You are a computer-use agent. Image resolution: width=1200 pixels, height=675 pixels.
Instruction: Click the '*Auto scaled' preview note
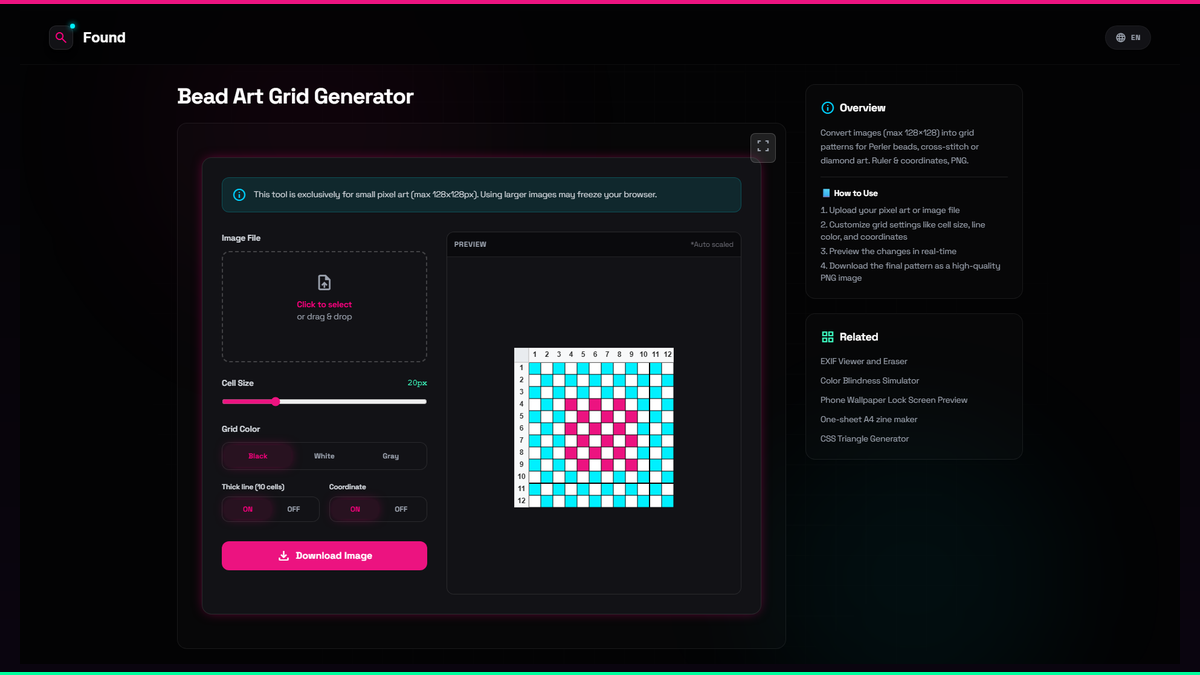pyautogui.click(x=712, y=244)
